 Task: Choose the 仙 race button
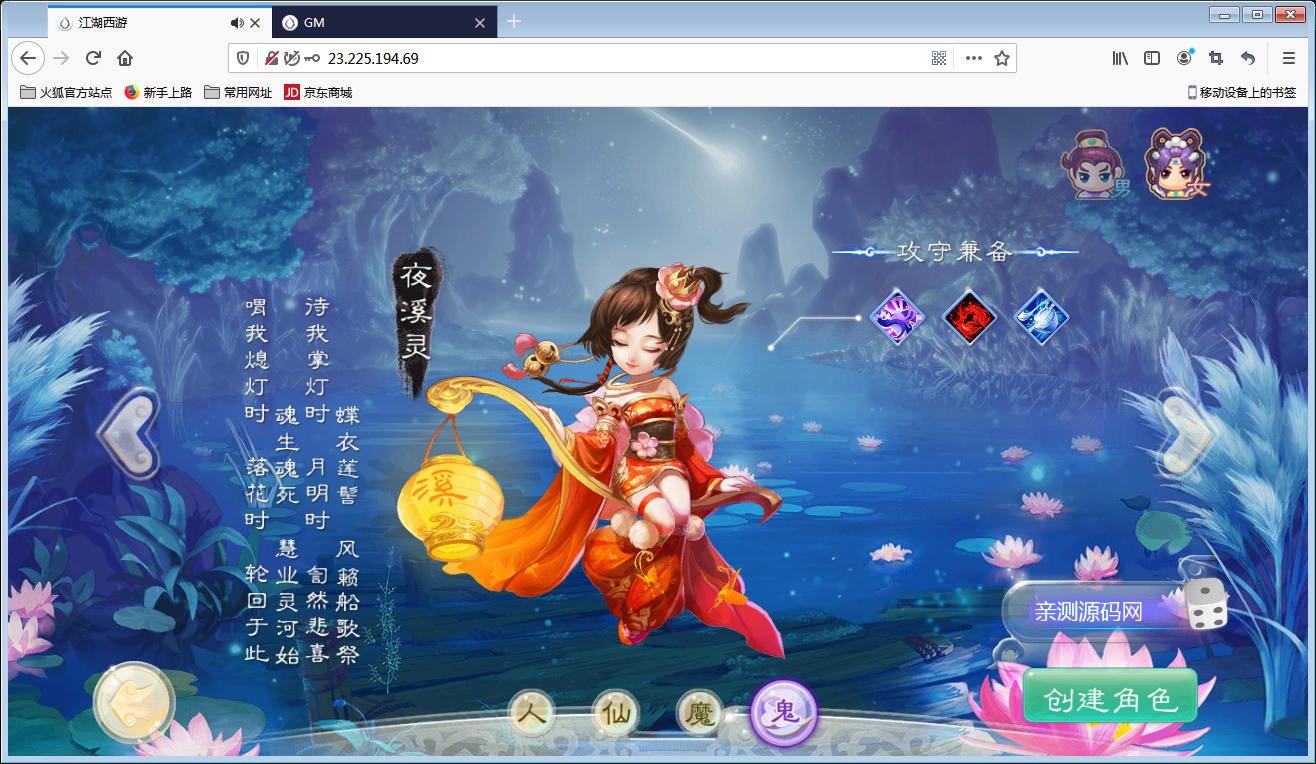click(615, 713)
